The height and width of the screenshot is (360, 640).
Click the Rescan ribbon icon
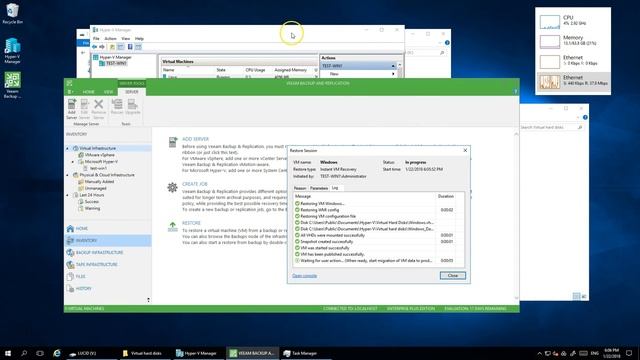(x=117, y=107)
